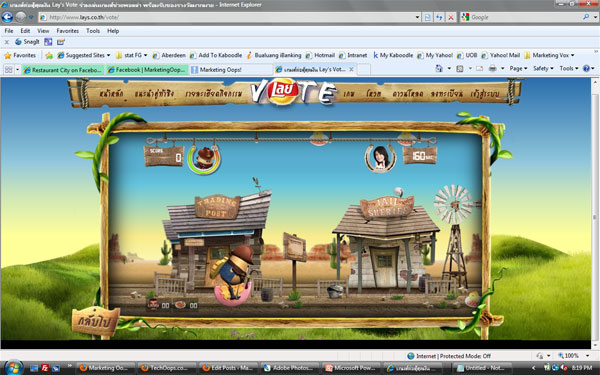Switch to the Marketing Oops! tab
The image size is (600, 375).
(x=231, y=70)
